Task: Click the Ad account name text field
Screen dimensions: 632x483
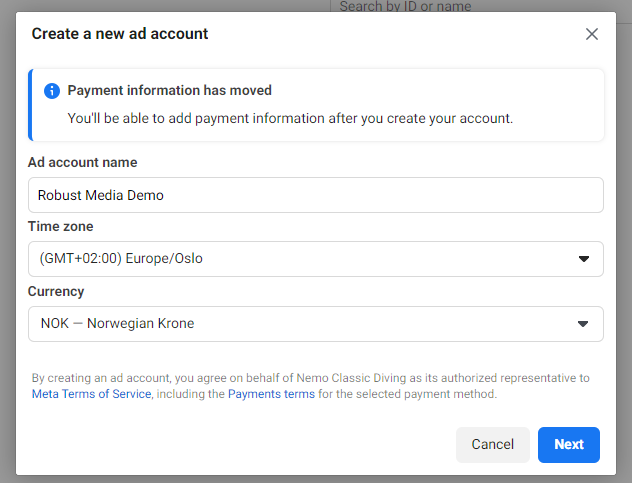Action: coord(315,195)
